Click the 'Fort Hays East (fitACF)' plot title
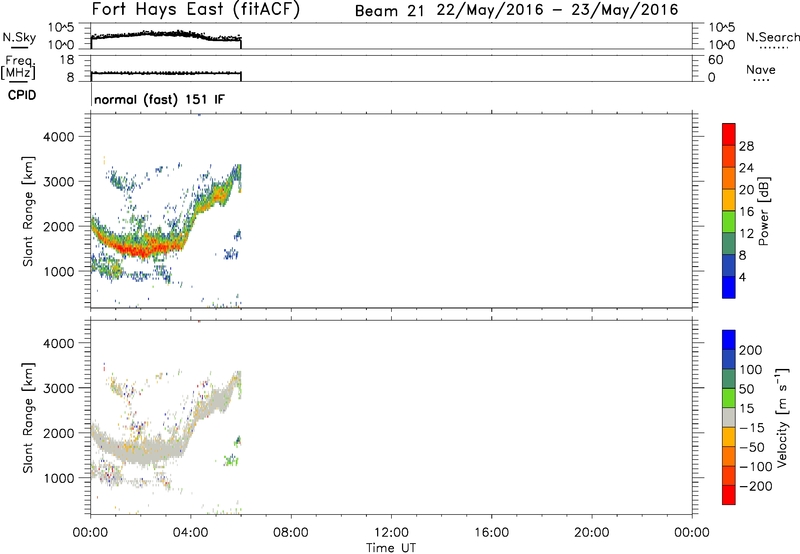 196,9
